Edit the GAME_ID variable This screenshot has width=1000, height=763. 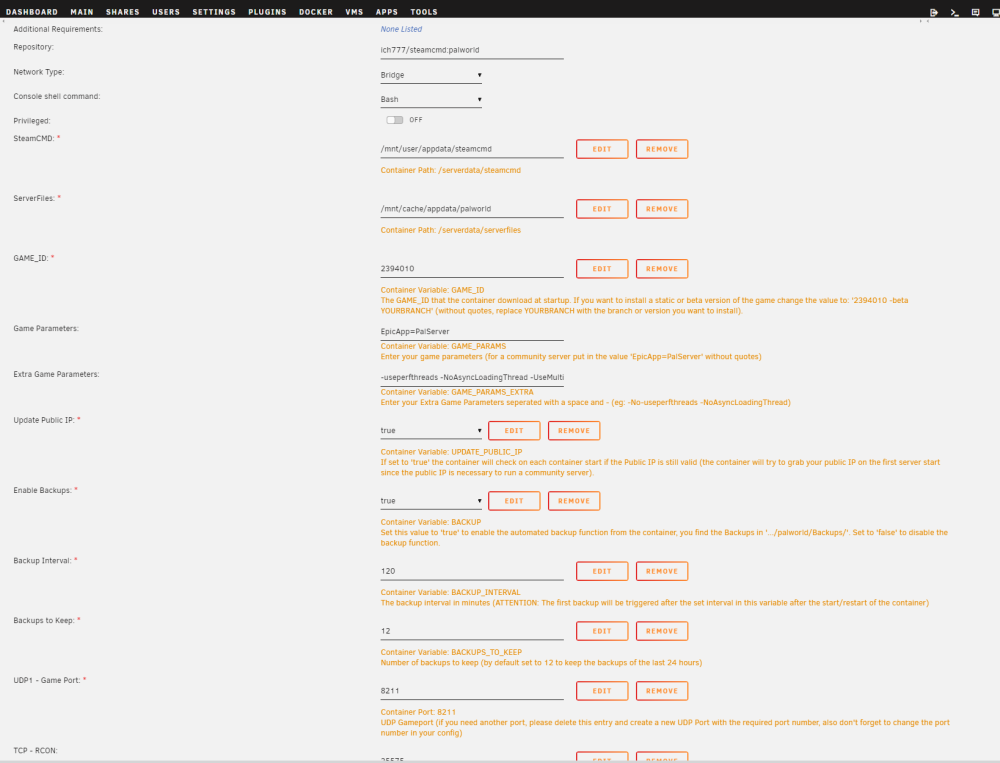602,269
